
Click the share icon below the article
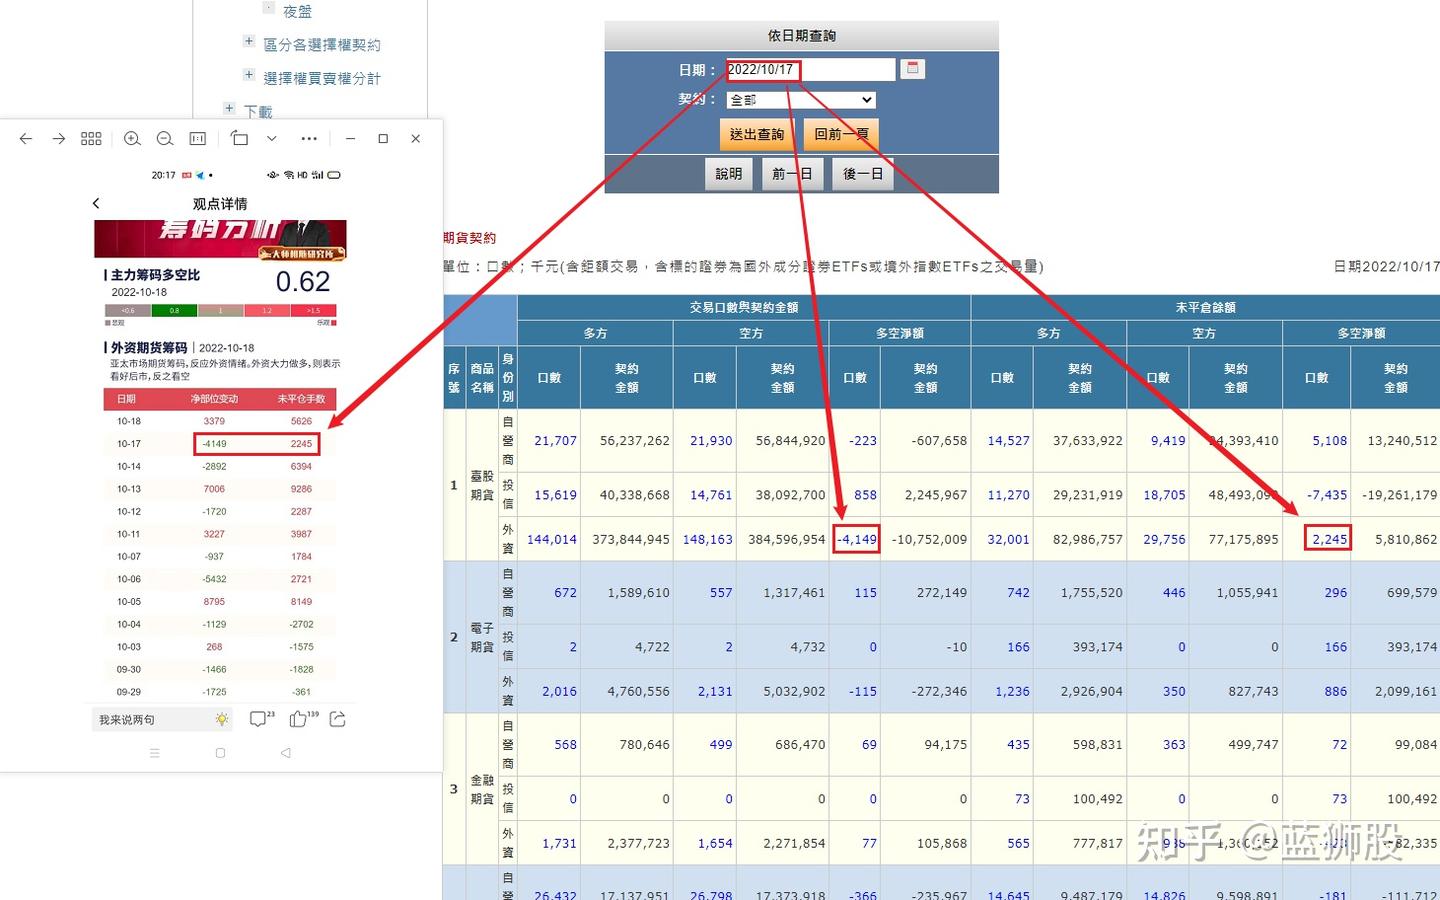point(337,718)
